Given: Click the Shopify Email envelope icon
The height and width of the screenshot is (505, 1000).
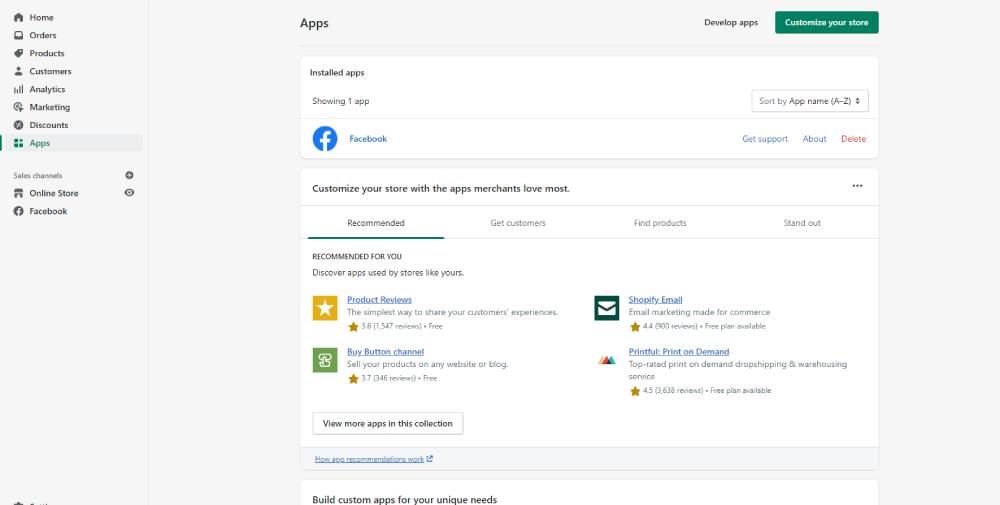Looking at the screenshot, I should [606, 308].
